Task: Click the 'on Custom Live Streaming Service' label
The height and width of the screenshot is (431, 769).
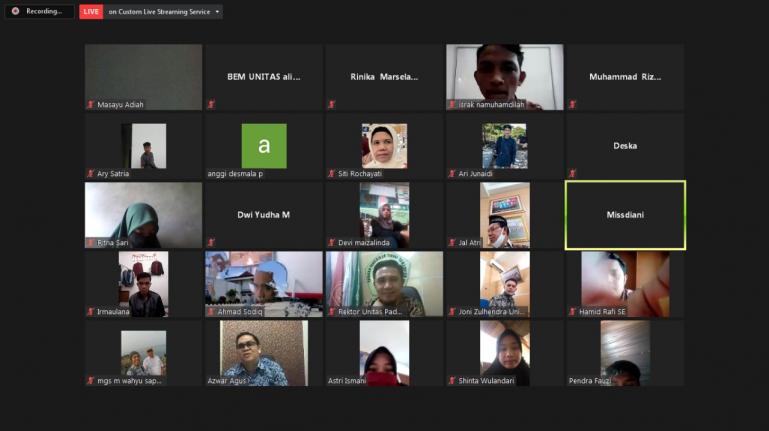Action: [x=159, y=12]
